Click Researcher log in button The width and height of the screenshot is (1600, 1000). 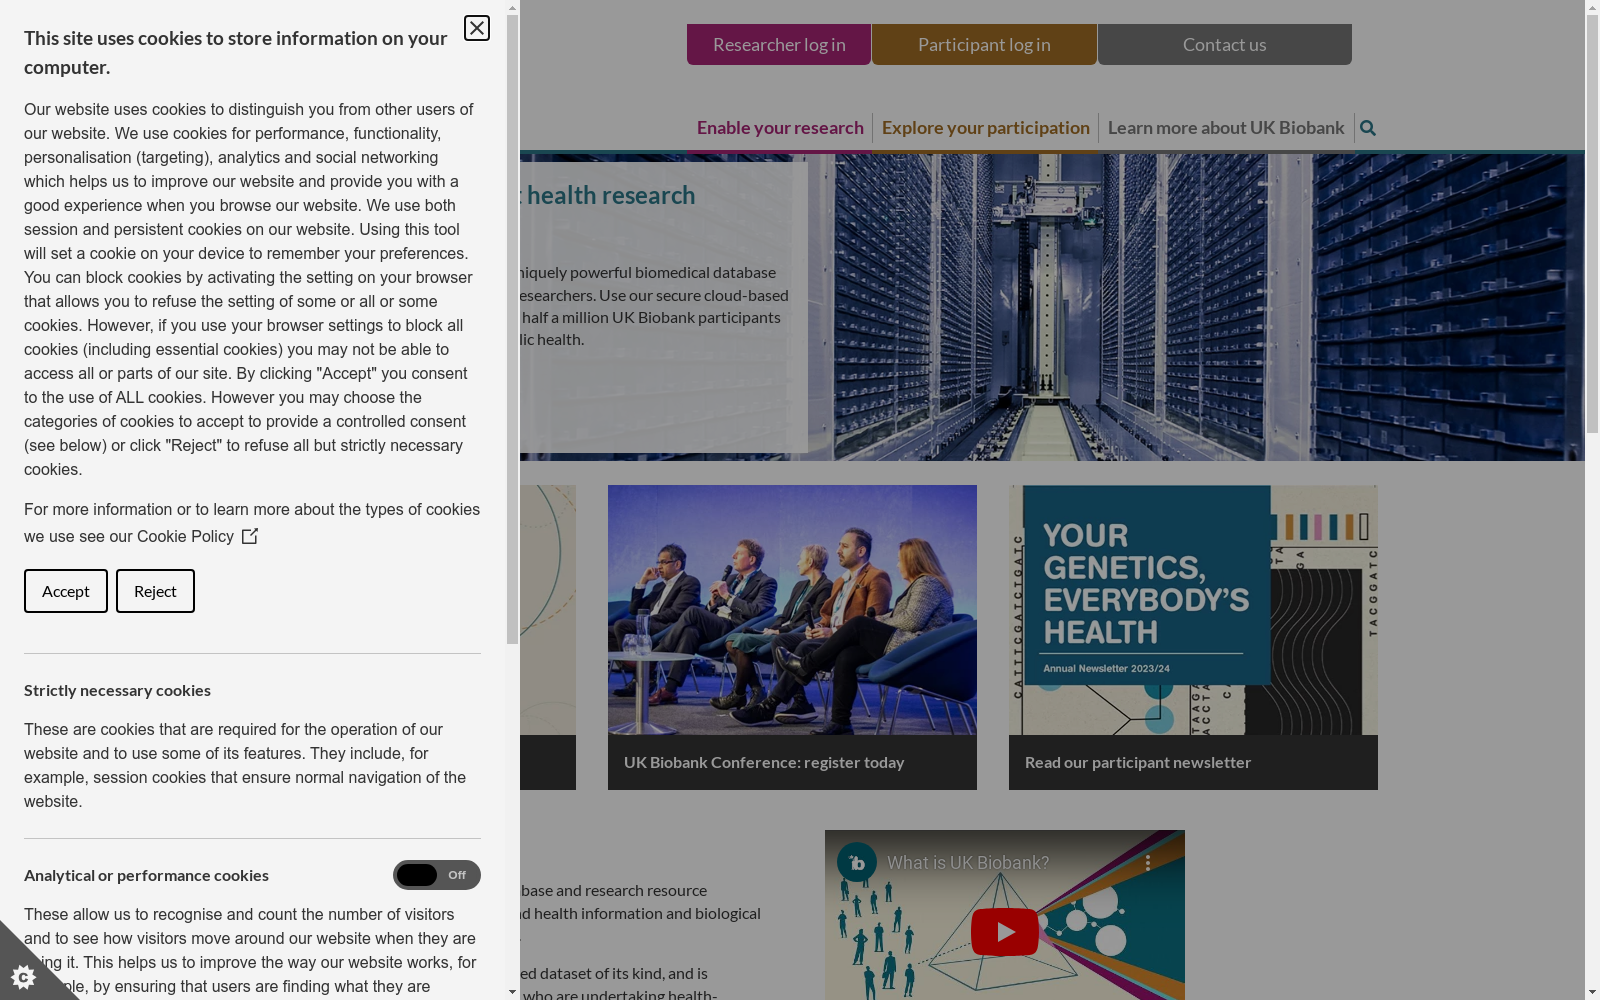779,44
